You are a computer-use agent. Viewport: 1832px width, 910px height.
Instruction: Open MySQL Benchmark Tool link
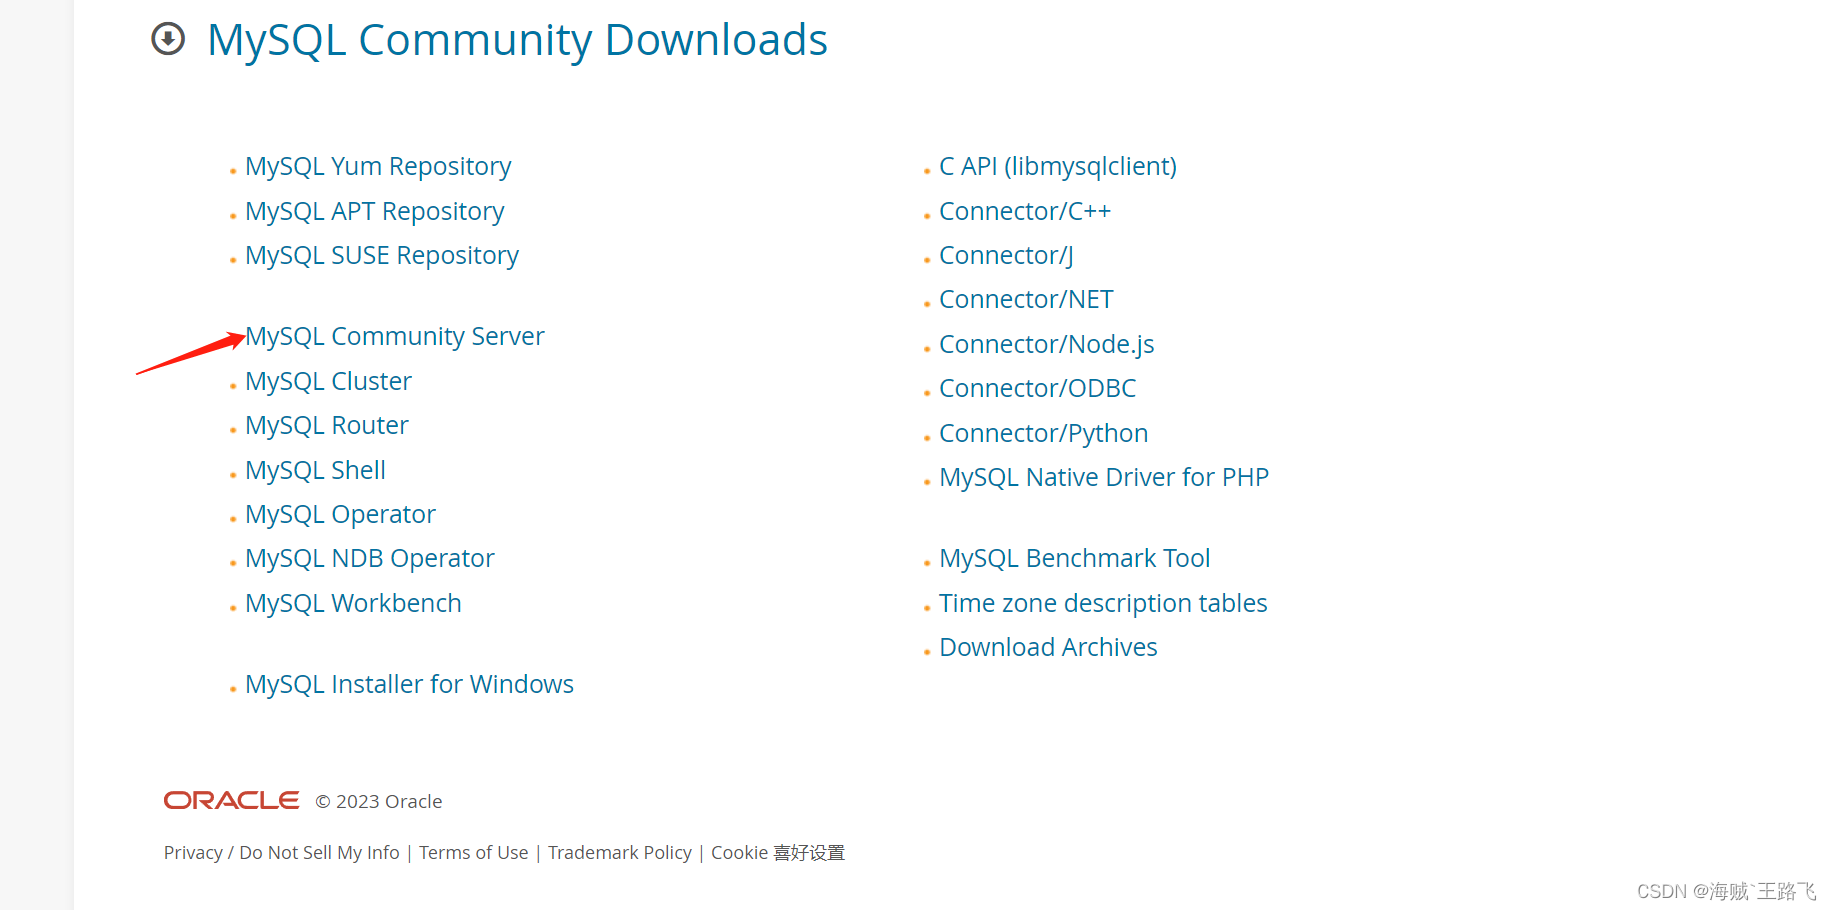coord(1075,558)
